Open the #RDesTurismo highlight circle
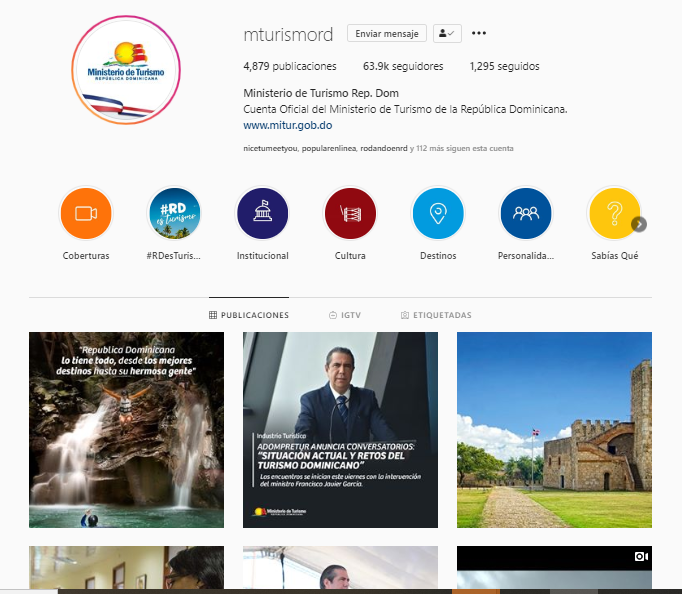The height and width of the screenshot is (594, 682). 174,213
